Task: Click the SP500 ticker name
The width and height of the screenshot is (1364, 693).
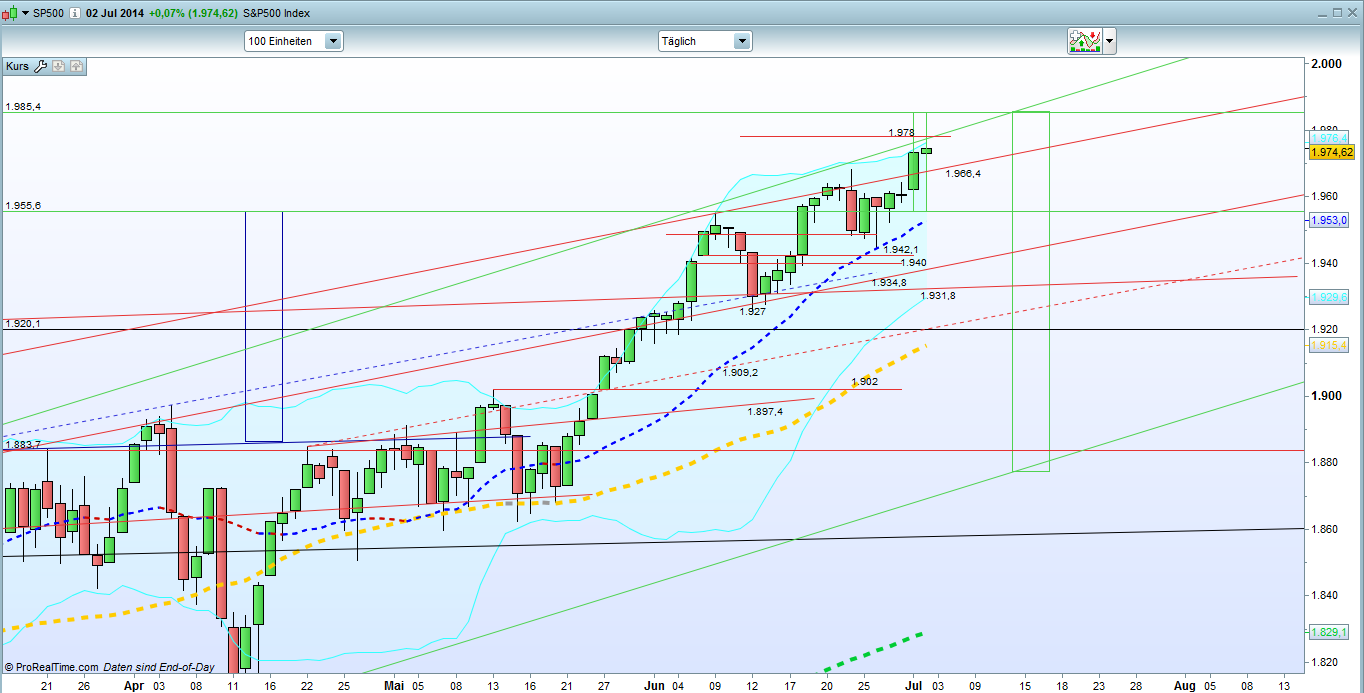Action: 49,13
